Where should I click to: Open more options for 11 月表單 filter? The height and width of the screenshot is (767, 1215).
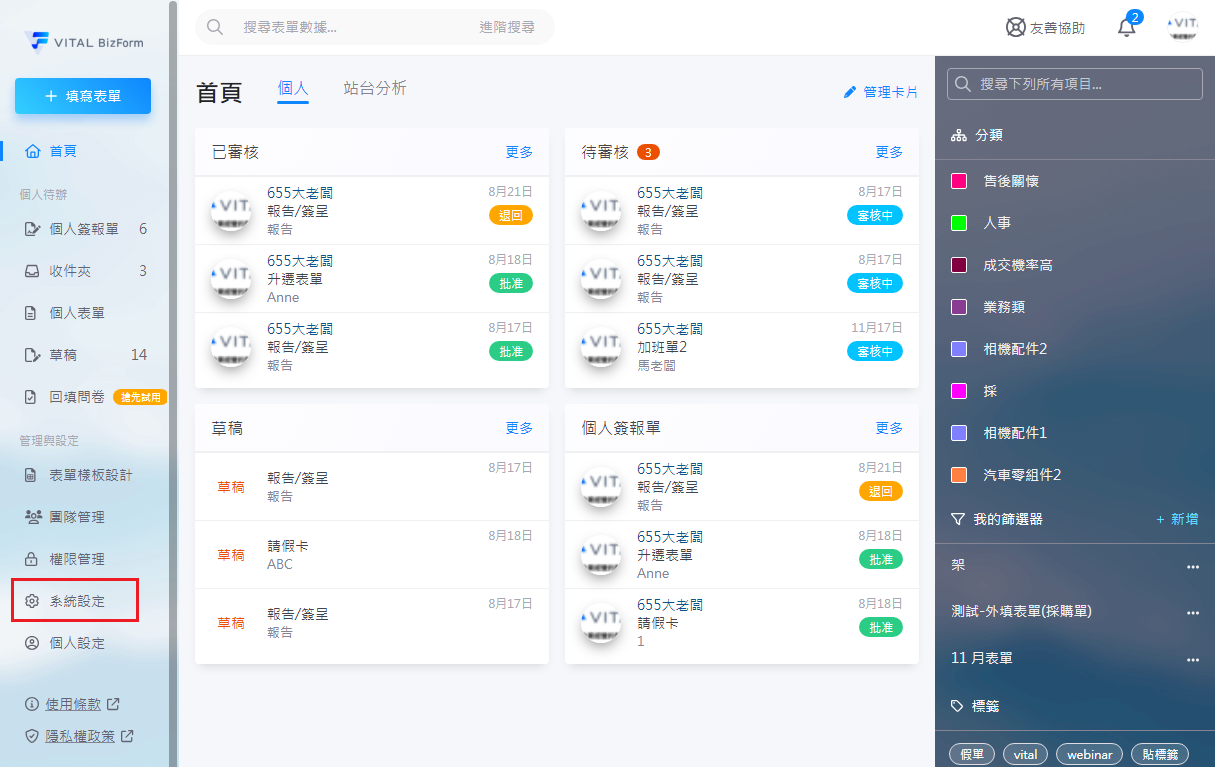1192,659
